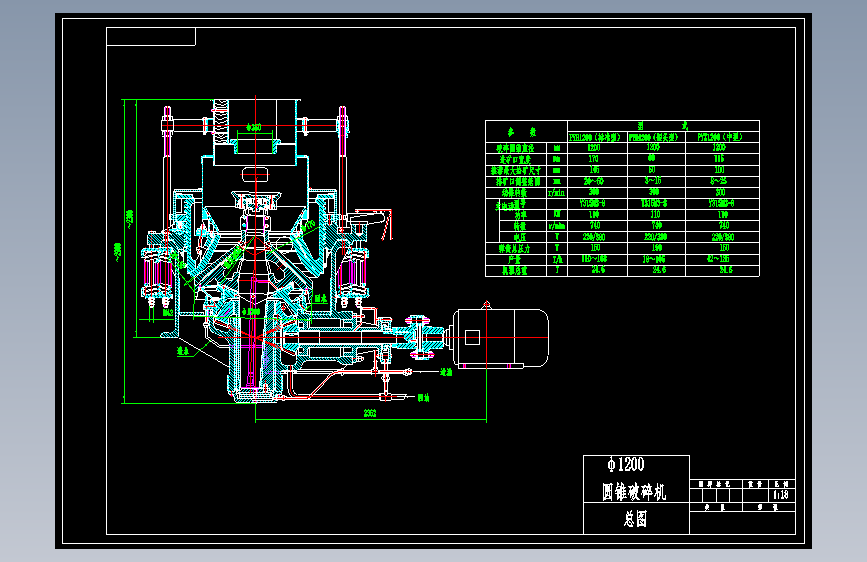Click the scale value cell in the title block

tap(781, 495)
